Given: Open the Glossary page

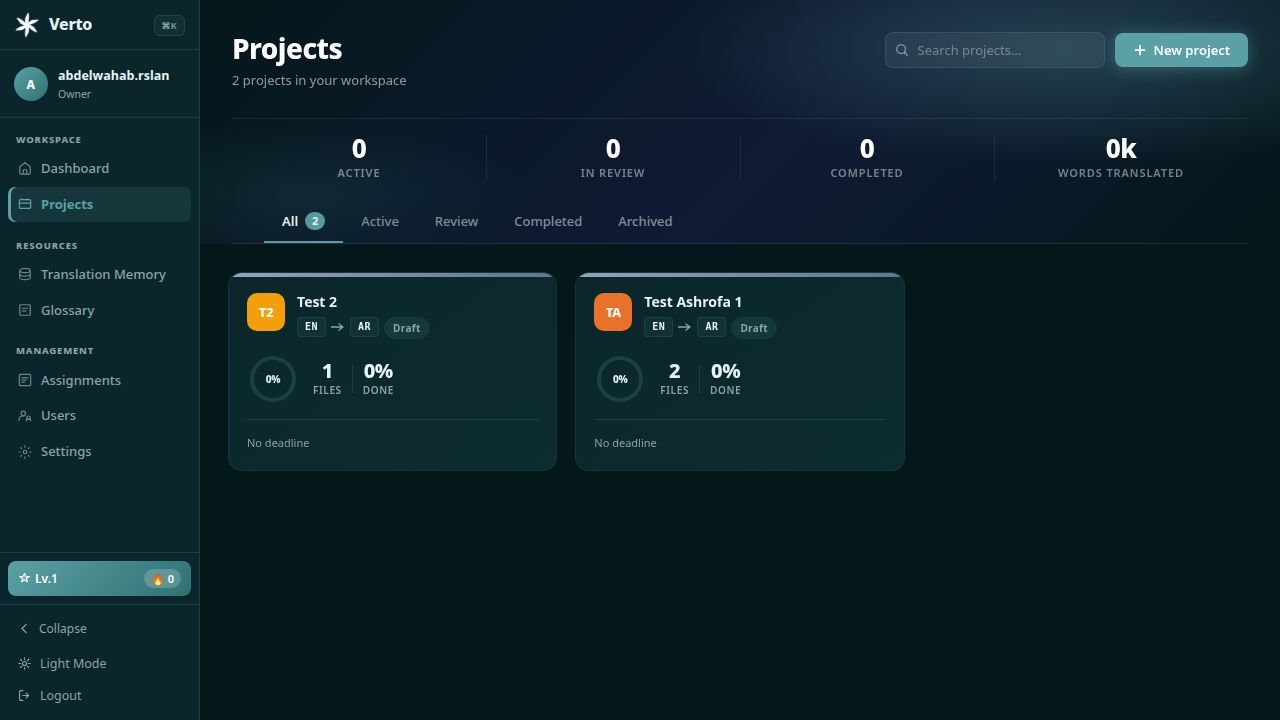Looking at the screenshot, I should [x=100, y=310].
